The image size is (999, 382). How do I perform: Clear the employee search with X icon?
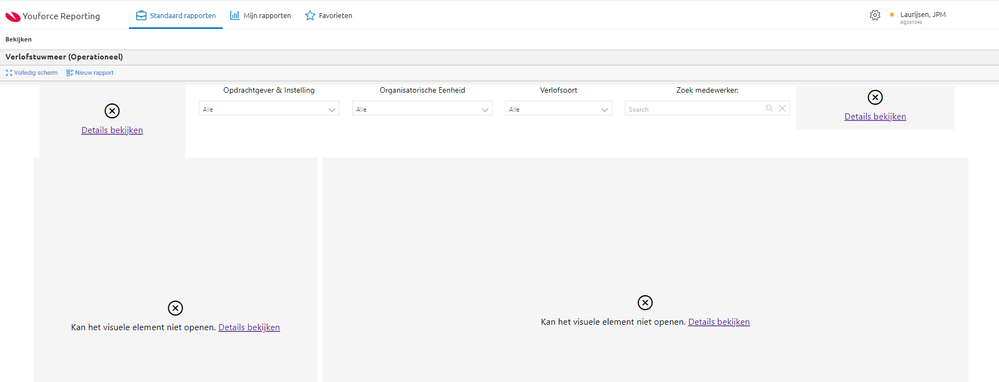[x=782, y=109]
